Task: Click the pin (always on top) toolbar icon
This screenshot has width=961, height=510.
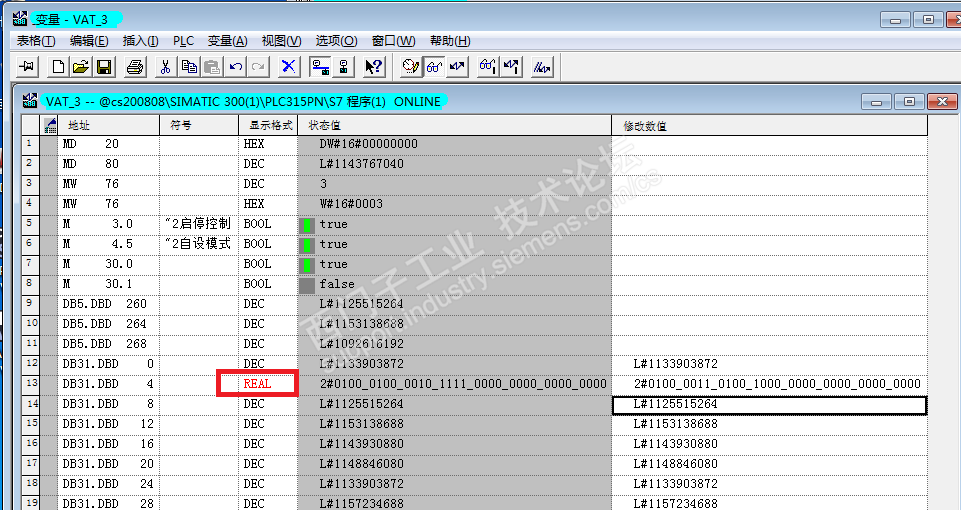Action: pyautogui.click(x=26, y=66)
